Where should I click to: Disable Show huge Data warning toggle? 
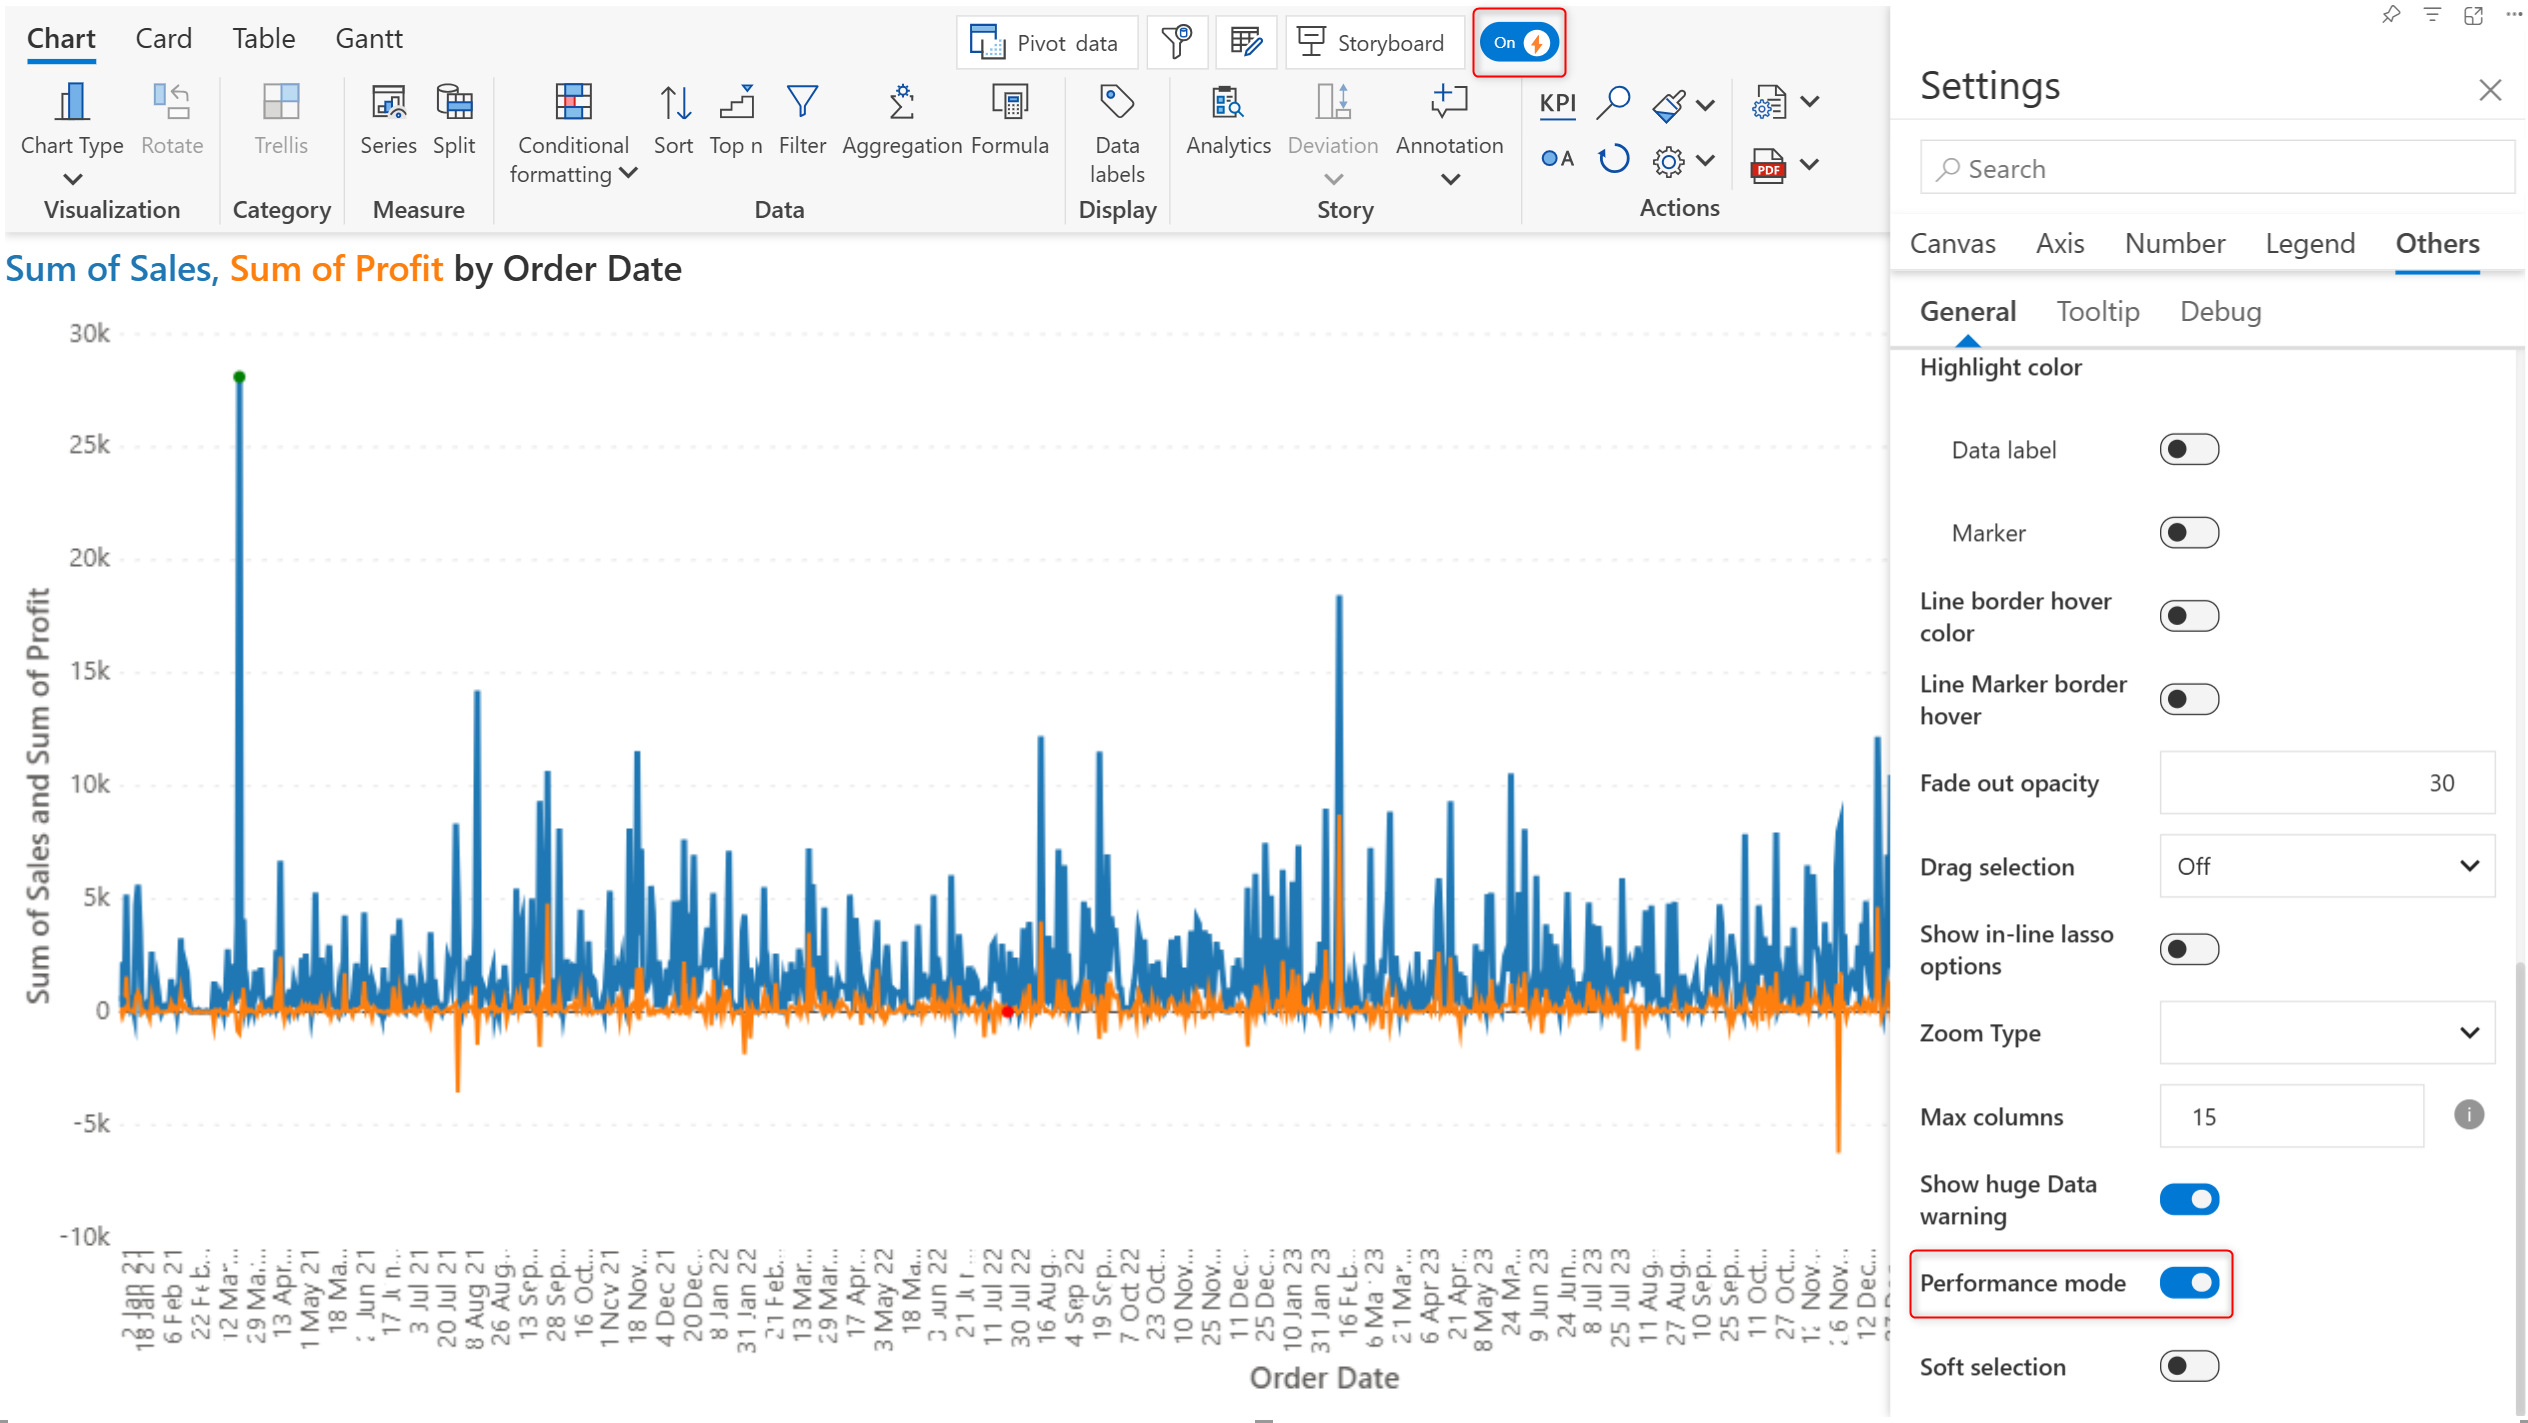[x=2188, y=1198]
